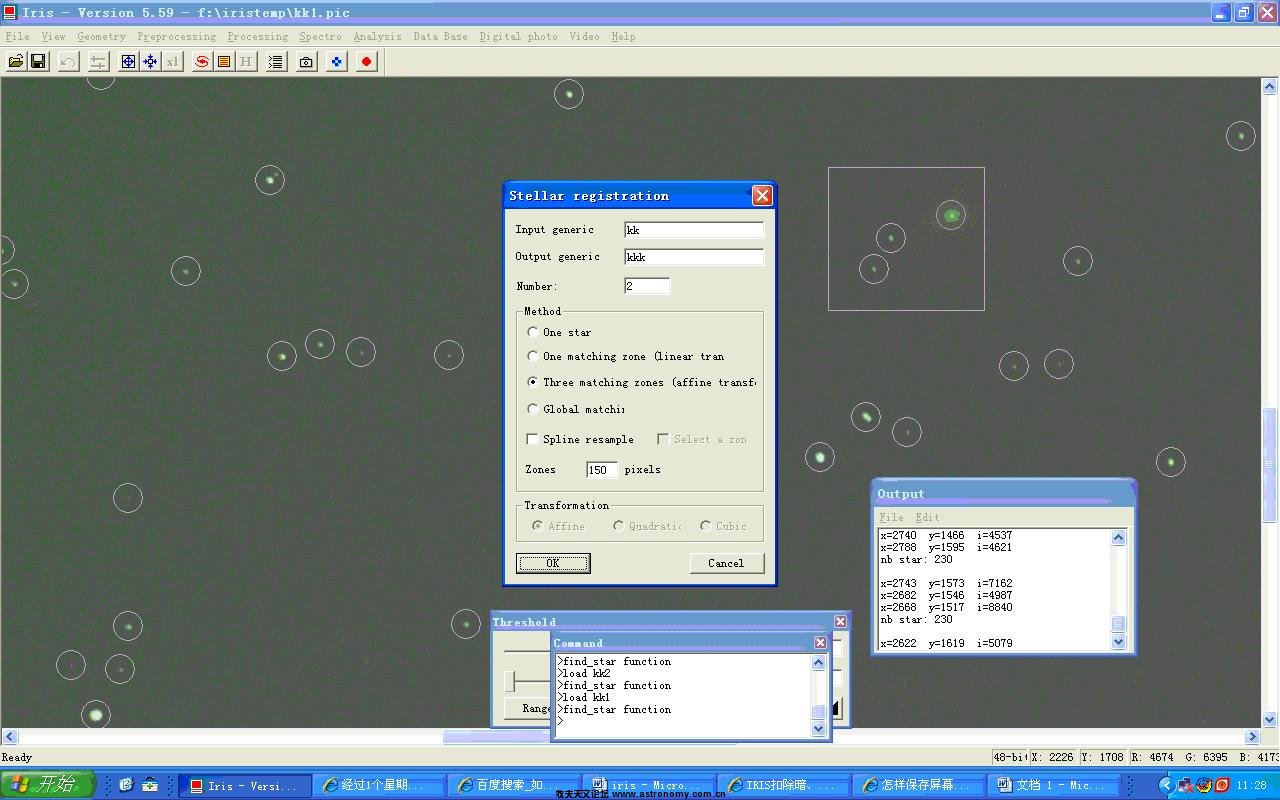Switch to the Iris taskbar button

pyautogui.click(x=243, y=785)
